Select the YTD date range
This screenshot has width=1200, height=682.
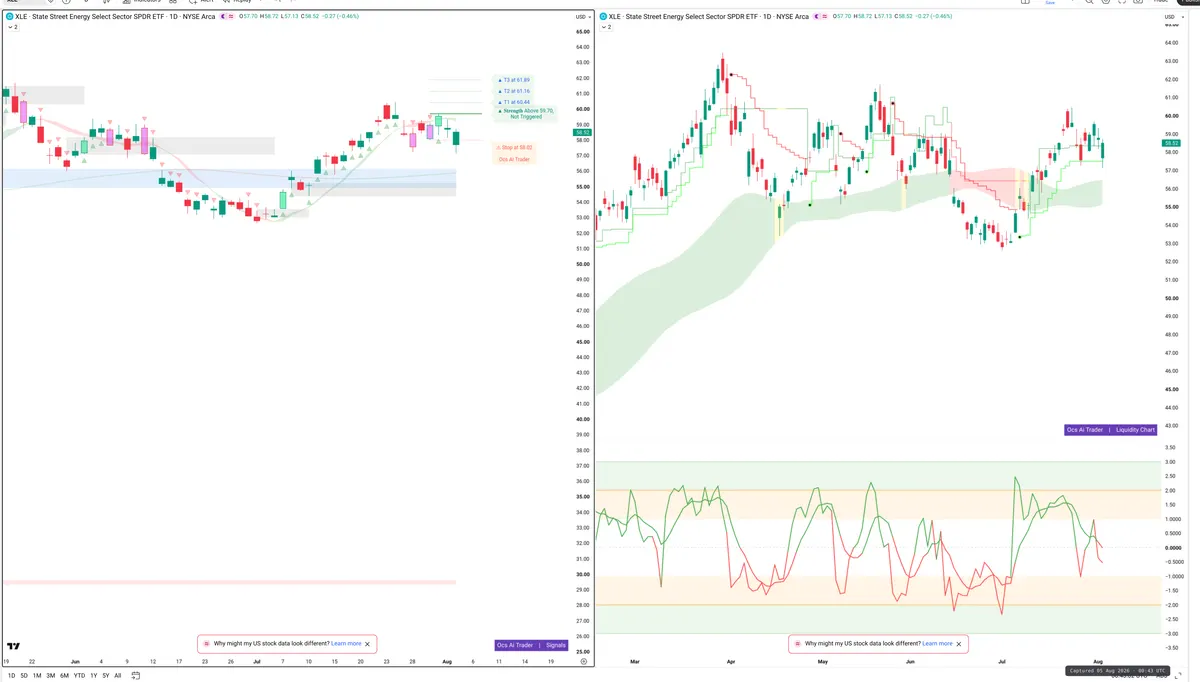coord(79,676)
